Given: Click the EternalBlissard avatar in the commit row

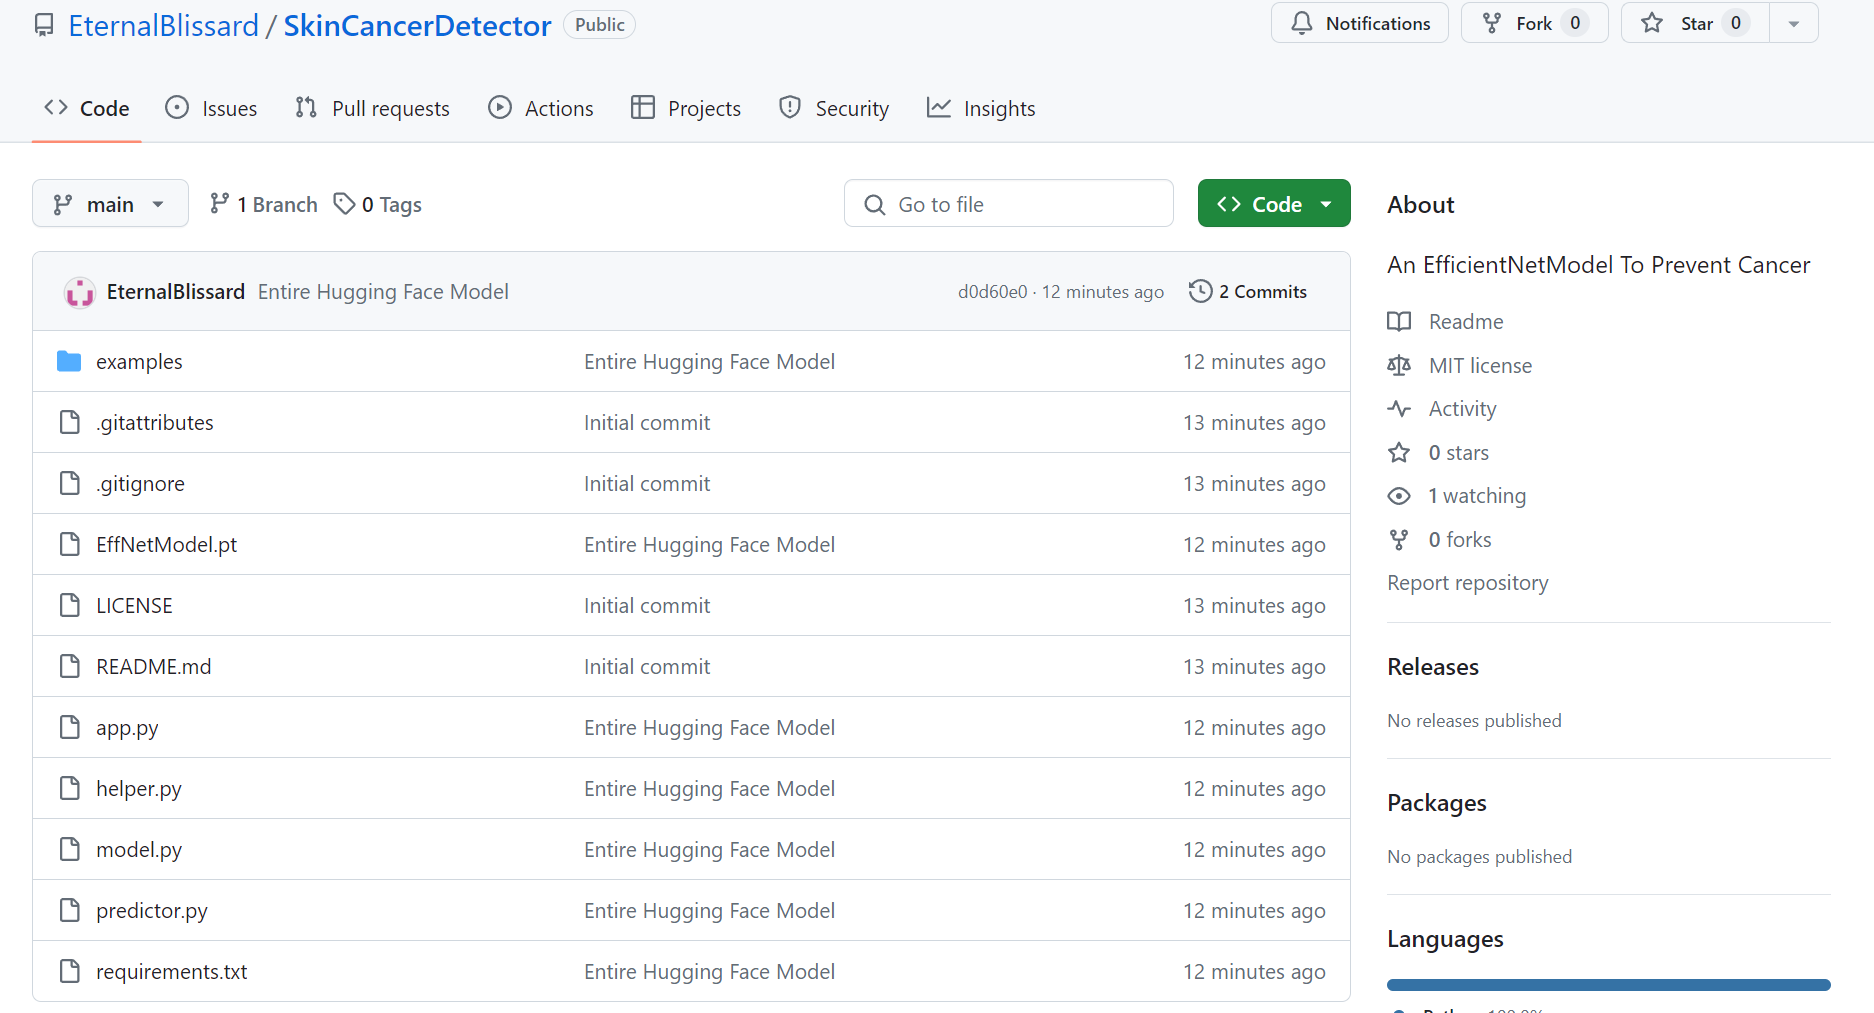Looking at the screenshot, I should 80,292.
